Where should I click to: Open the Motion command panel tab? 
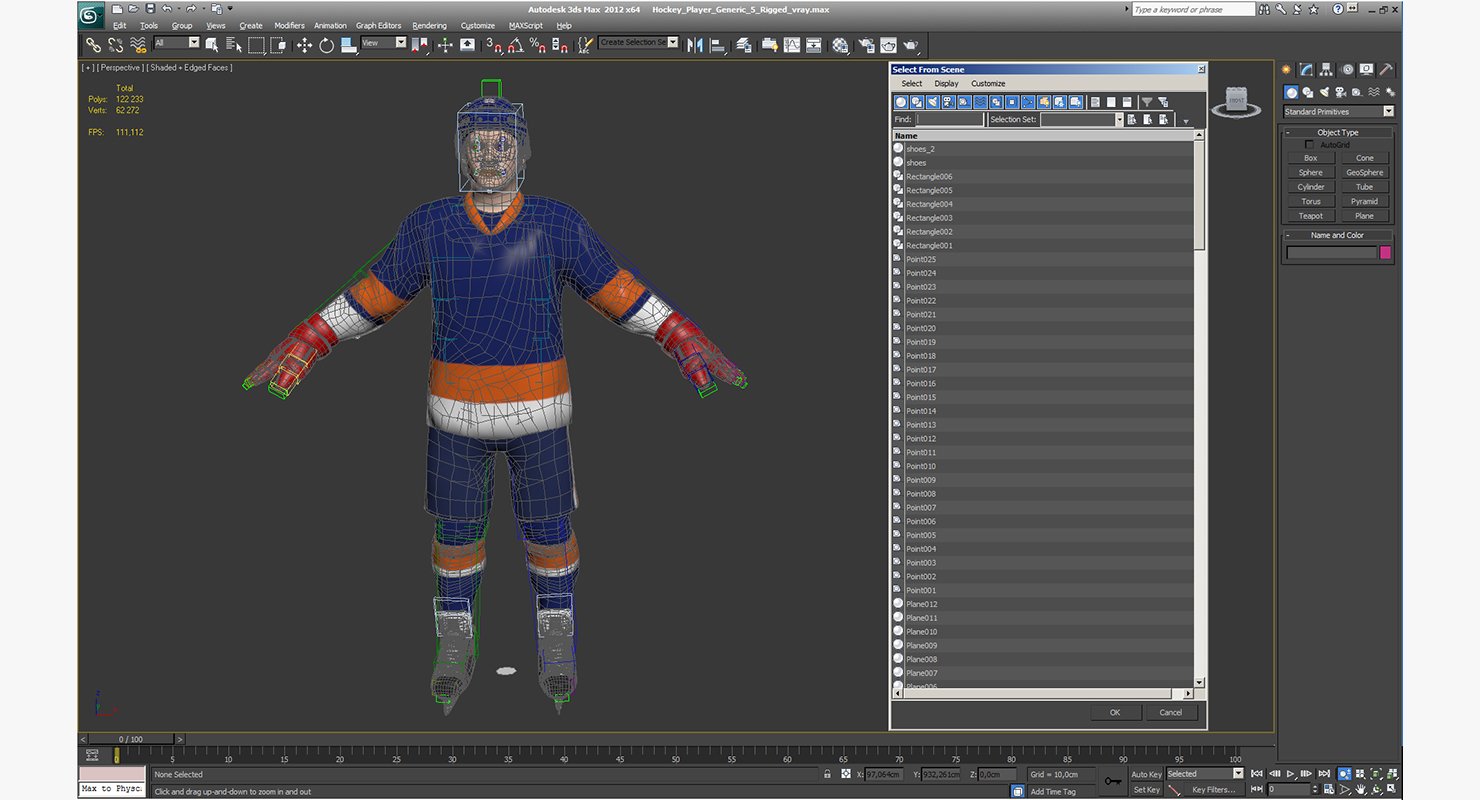[1347, 70]
